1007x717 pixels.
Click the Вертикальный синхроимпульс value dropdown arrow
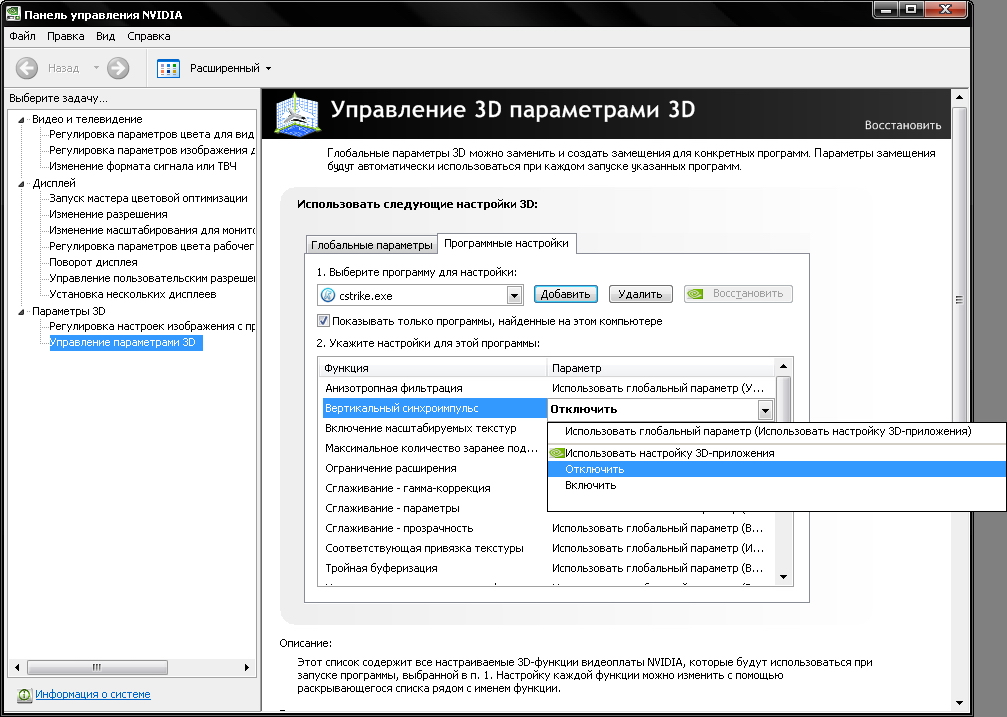765,409
